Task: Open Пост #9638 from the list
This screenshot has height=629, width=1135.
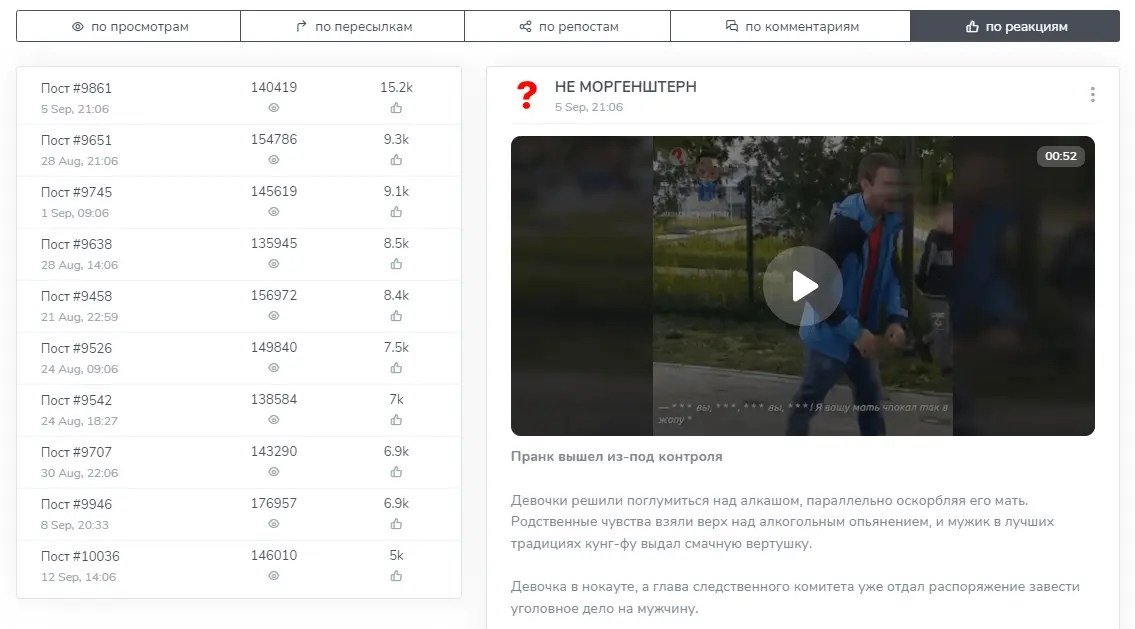Action: (x=76, y=244)
